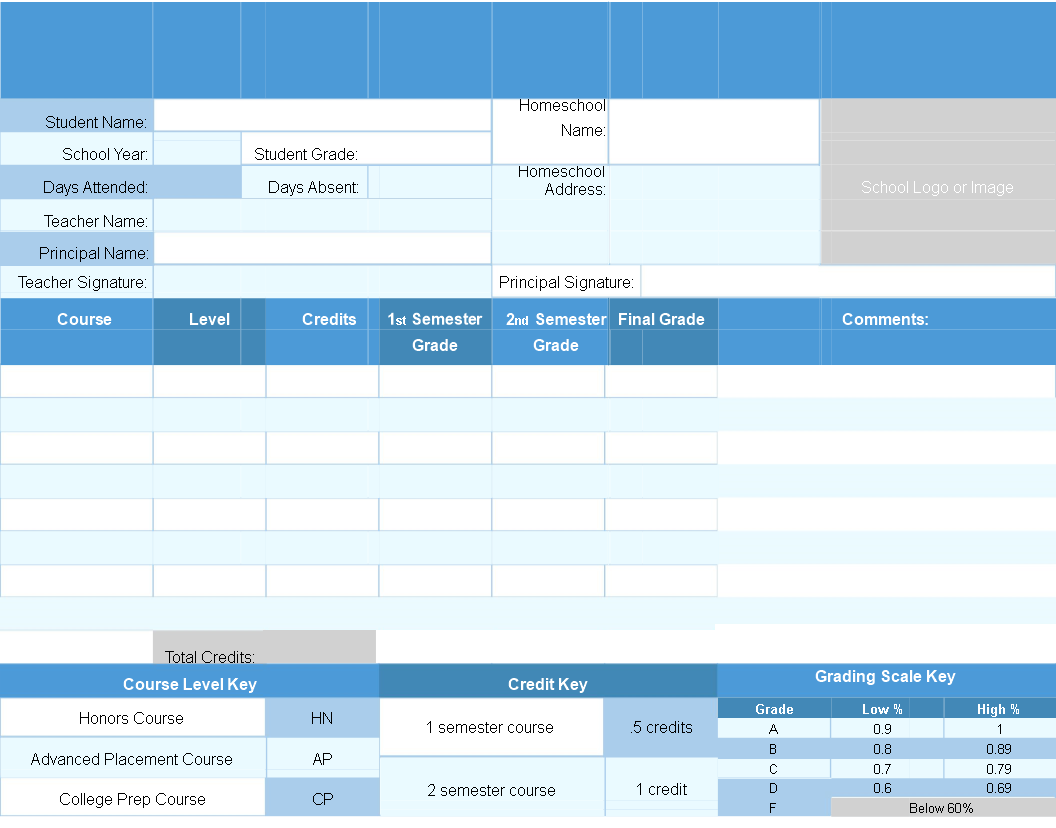
Task: Select the 'Honors Course' cell
Action: (133, 718)
